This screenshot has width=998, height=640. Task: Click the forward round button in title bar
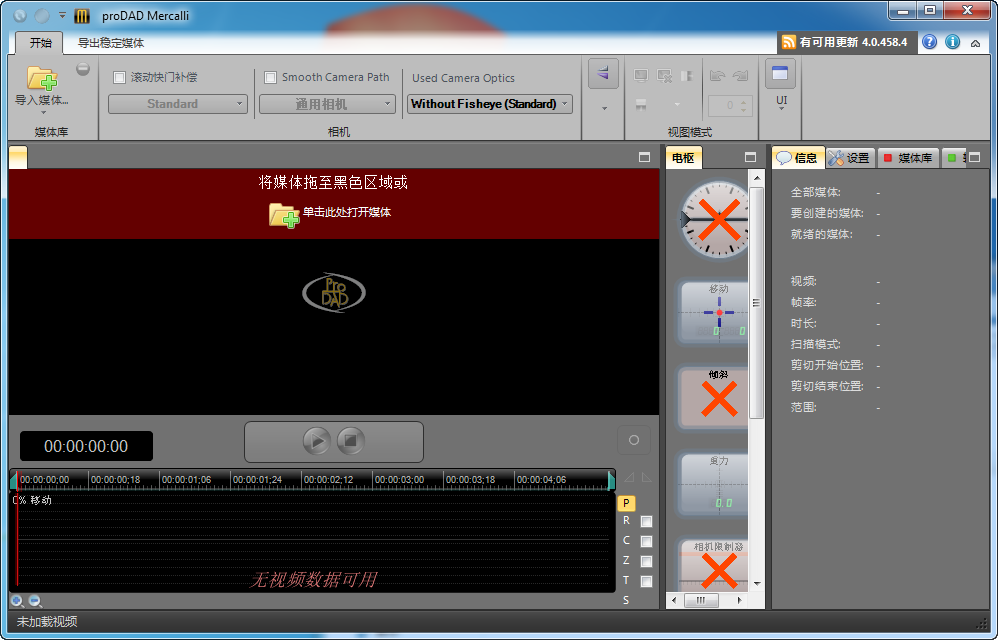click(41, 16)
